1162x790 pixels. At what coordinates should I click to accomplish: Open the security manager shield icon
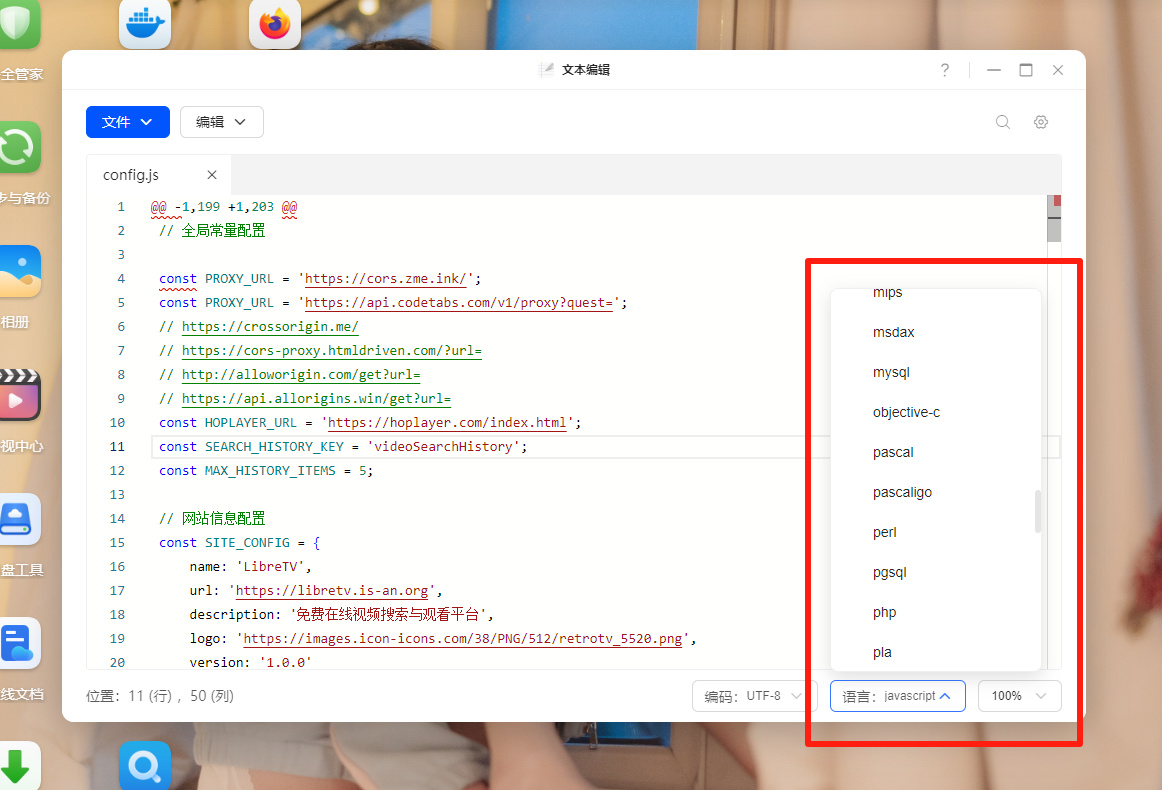click(18, 24)
